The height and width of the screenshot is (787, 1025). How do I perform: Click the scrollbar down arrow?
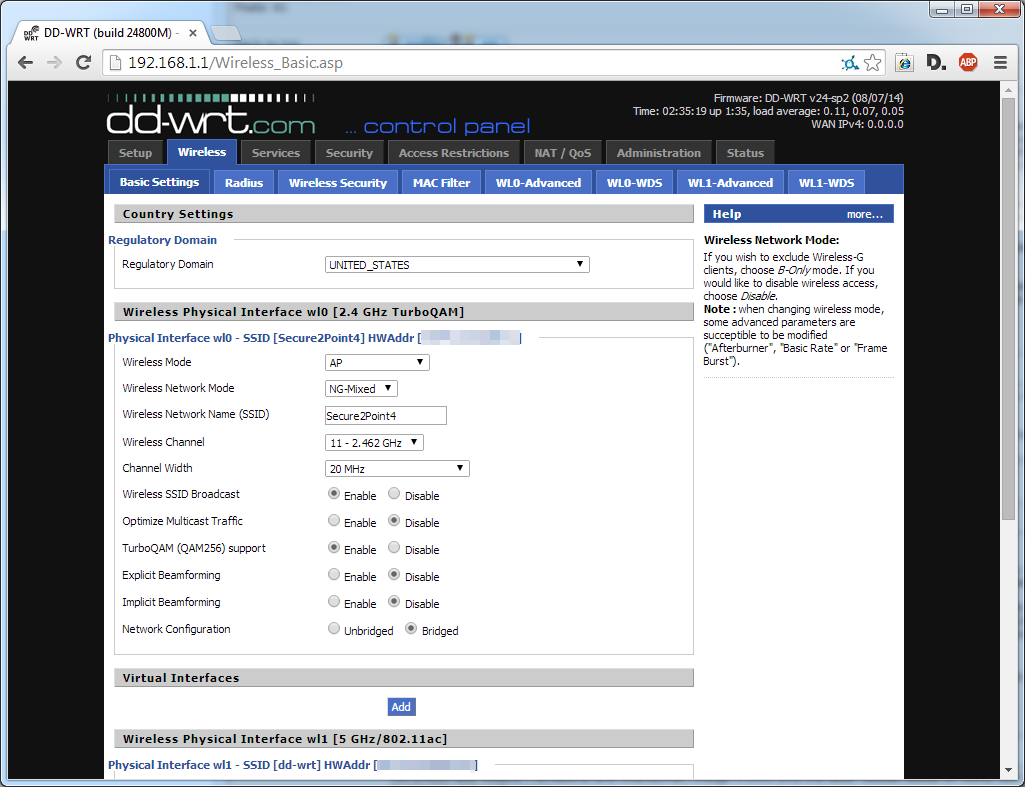[x=1009, y=772]
